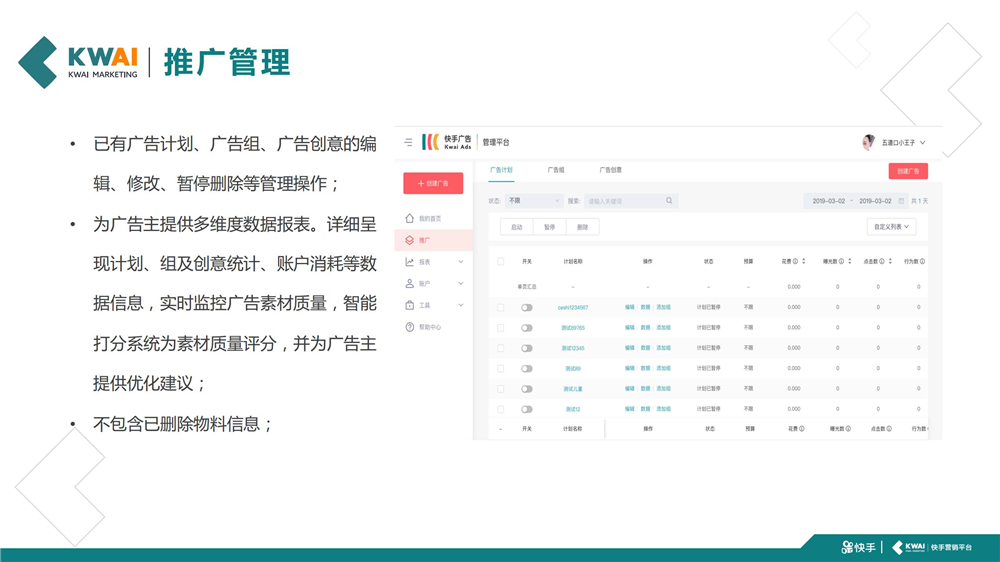
Task: Click the 快手广告 Kwai Ads logo
Action: point(446,142)
